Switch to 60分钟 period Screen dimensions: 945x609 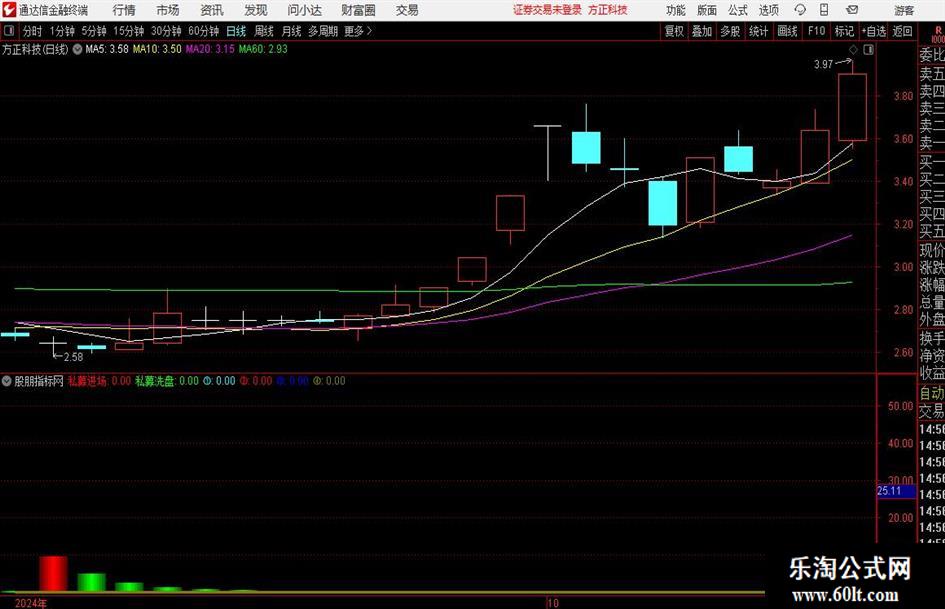point(204,31)
